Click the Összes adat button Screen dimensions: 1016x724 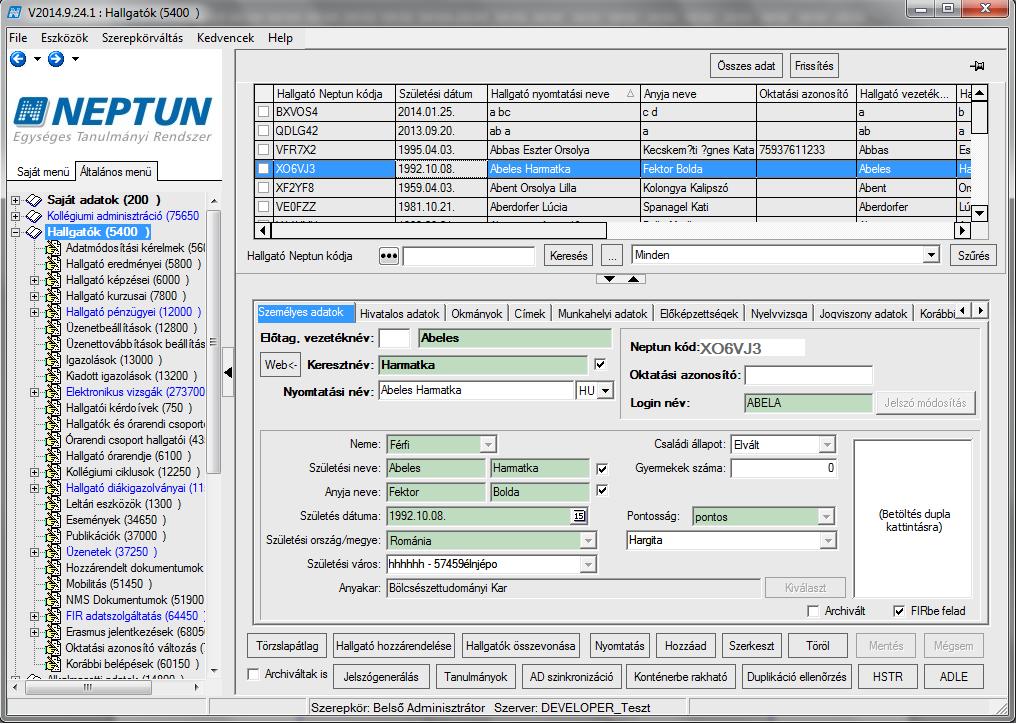pos(746,66)
